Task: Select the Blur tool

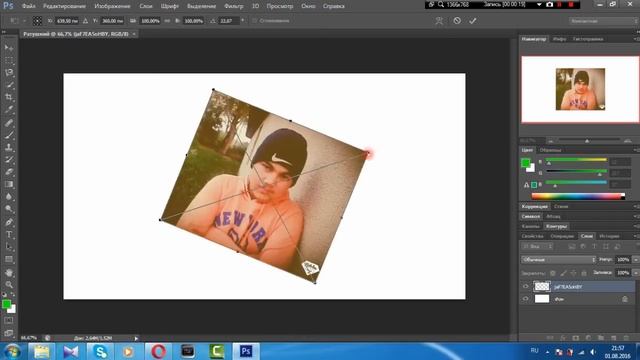Action: (9, 196)
